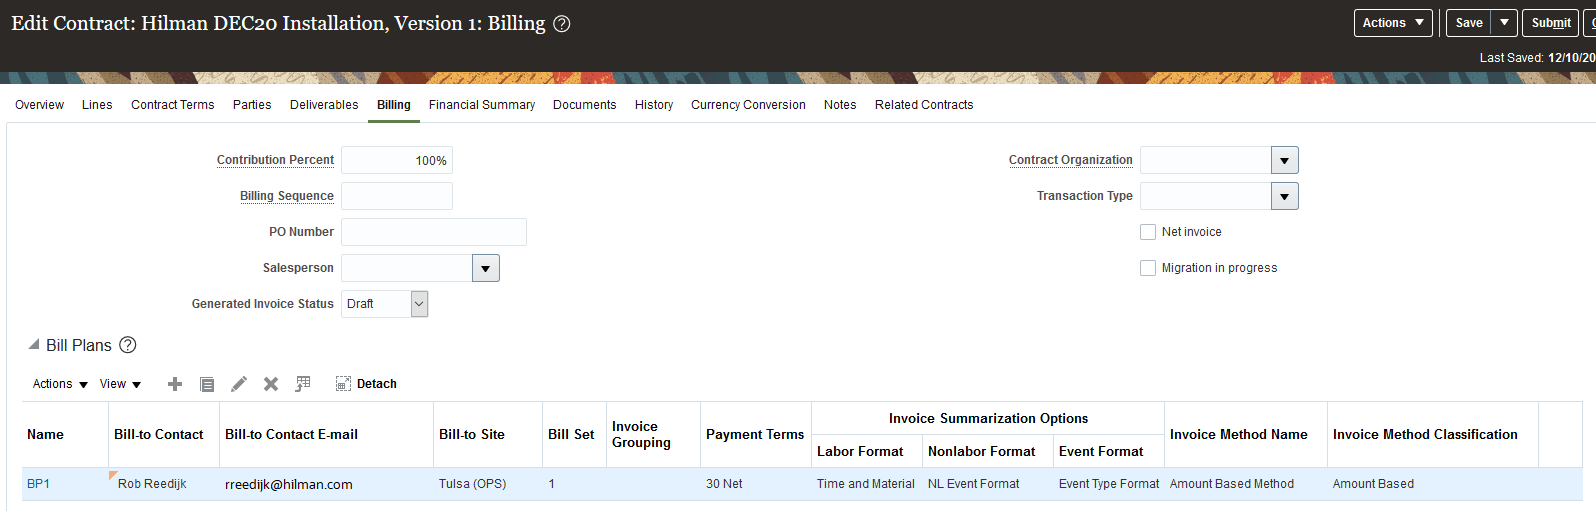Select the Billing tab
The image size is (1596, 511).
click(x=394, y=105)
